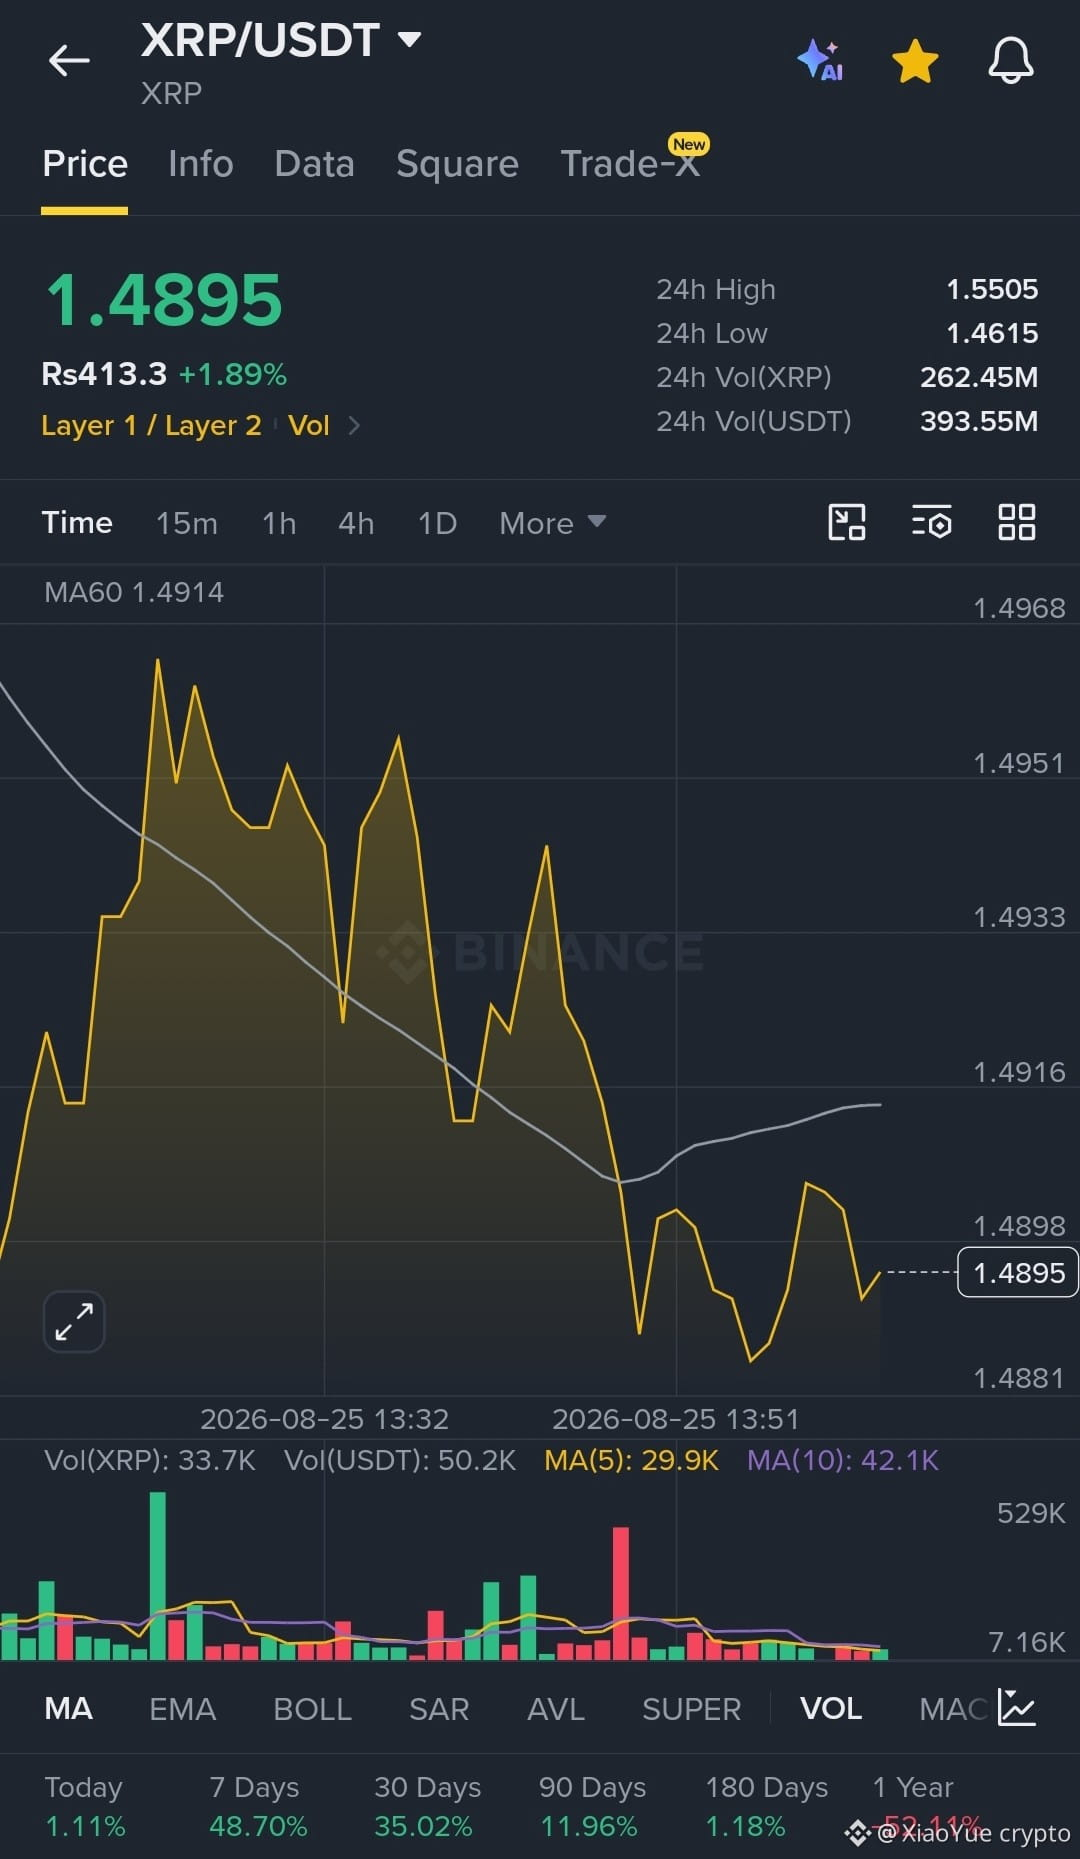Viewport: 1080px width, 1859px height.
Task: Expand chart to fullscreen
Action: [74, 1321]
